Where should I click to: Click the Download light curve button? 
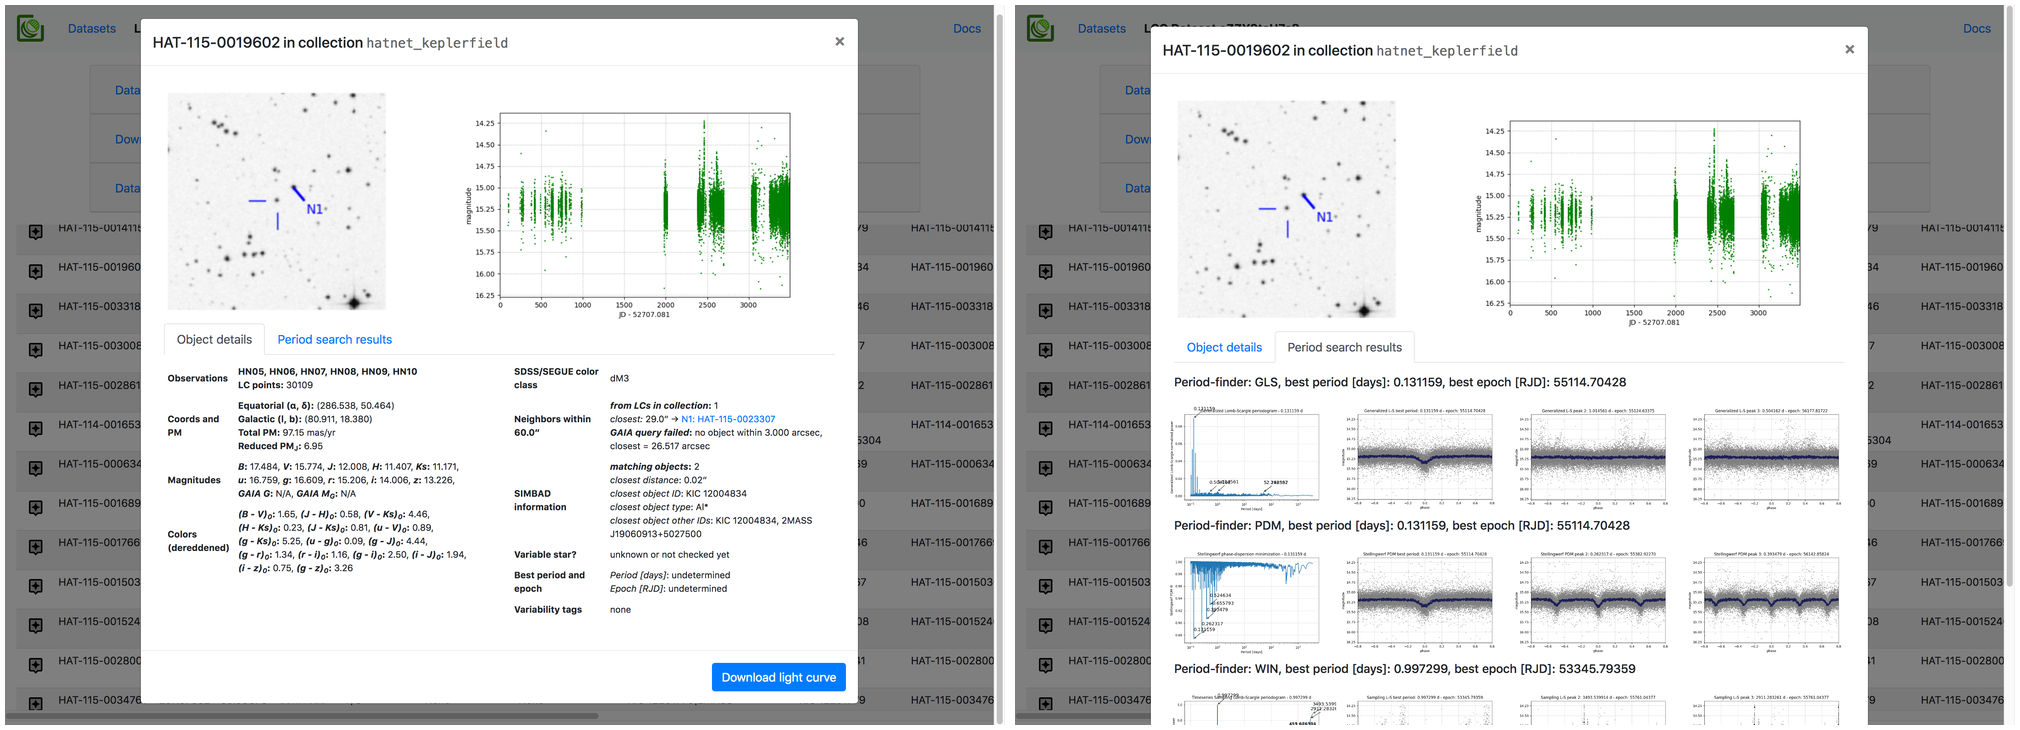click(779, 677)
